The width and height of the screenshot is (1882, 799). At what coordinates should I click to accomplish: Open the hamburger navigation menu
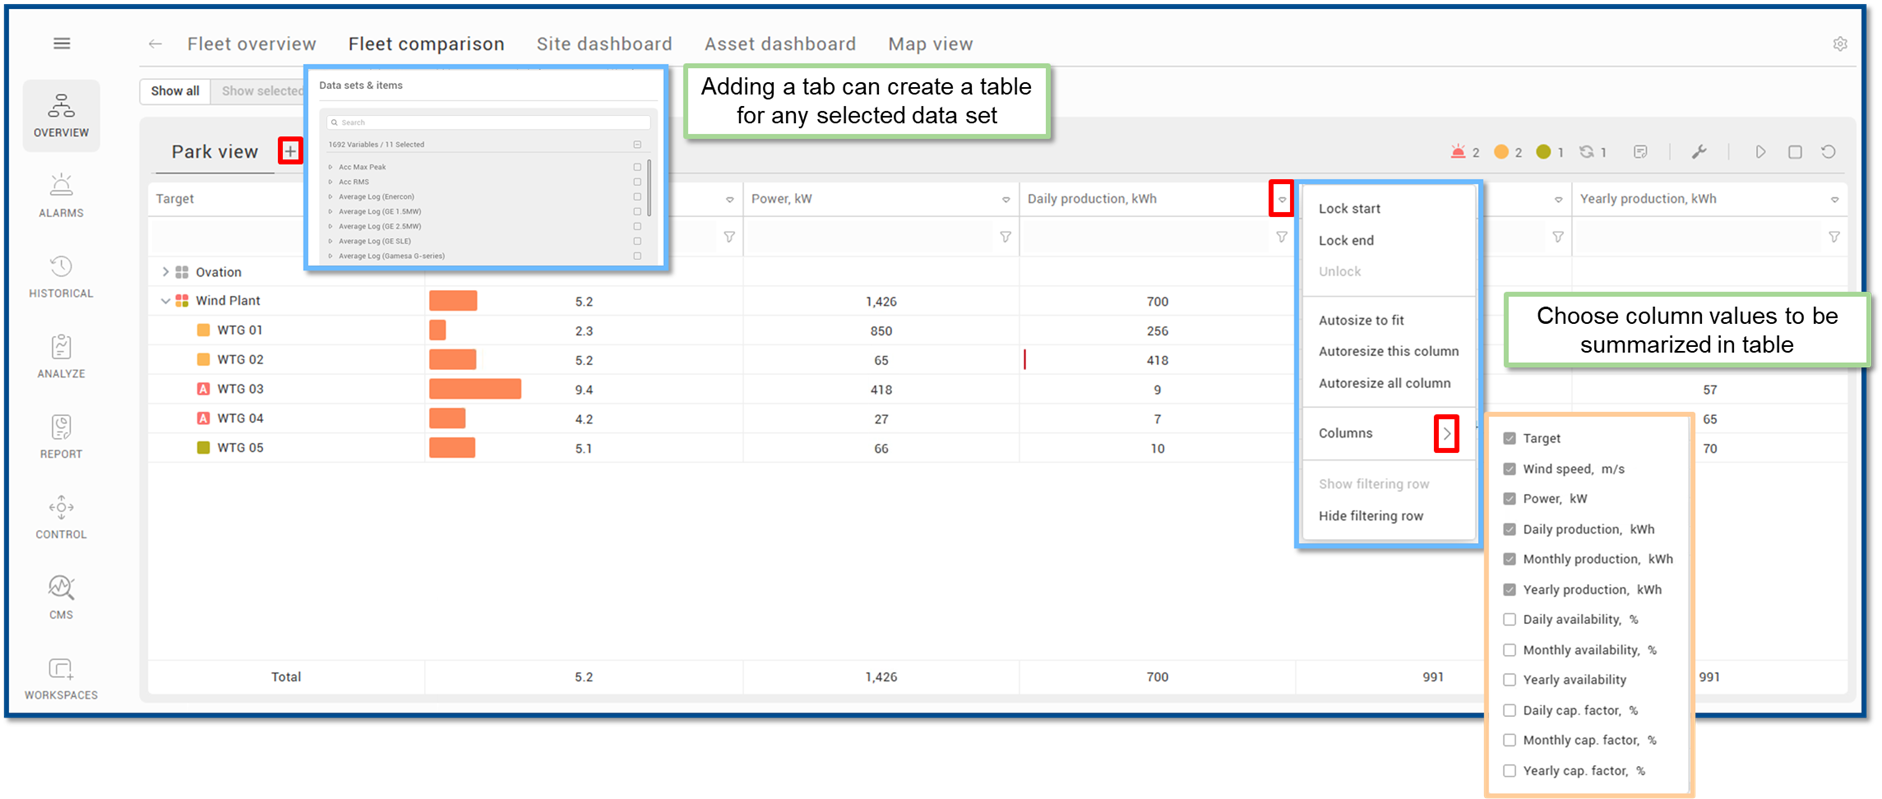coord(62,43)
